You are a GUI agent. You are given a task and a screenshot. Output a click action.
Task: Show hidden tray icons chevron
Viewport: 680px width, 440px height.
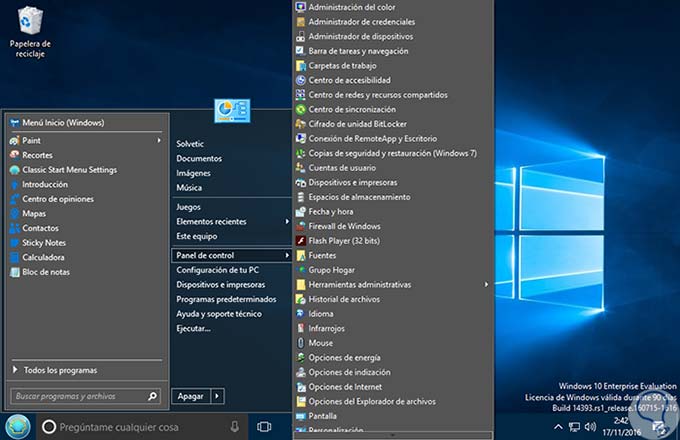[559, 427]
